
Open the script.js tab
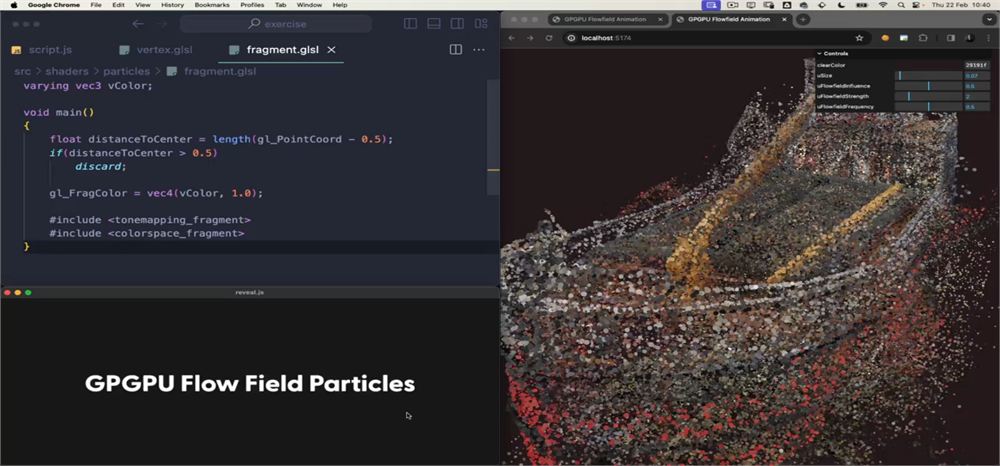tap(41, 50)
